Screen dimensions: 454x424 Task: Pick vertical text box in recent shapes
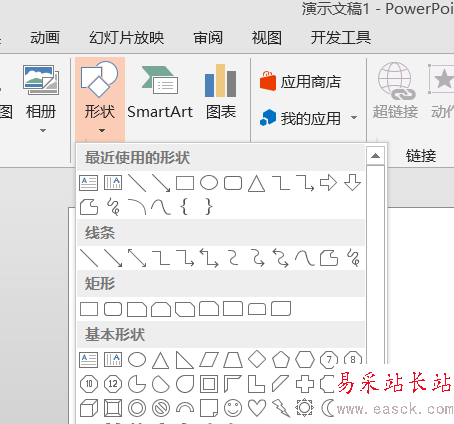point(113,183)
